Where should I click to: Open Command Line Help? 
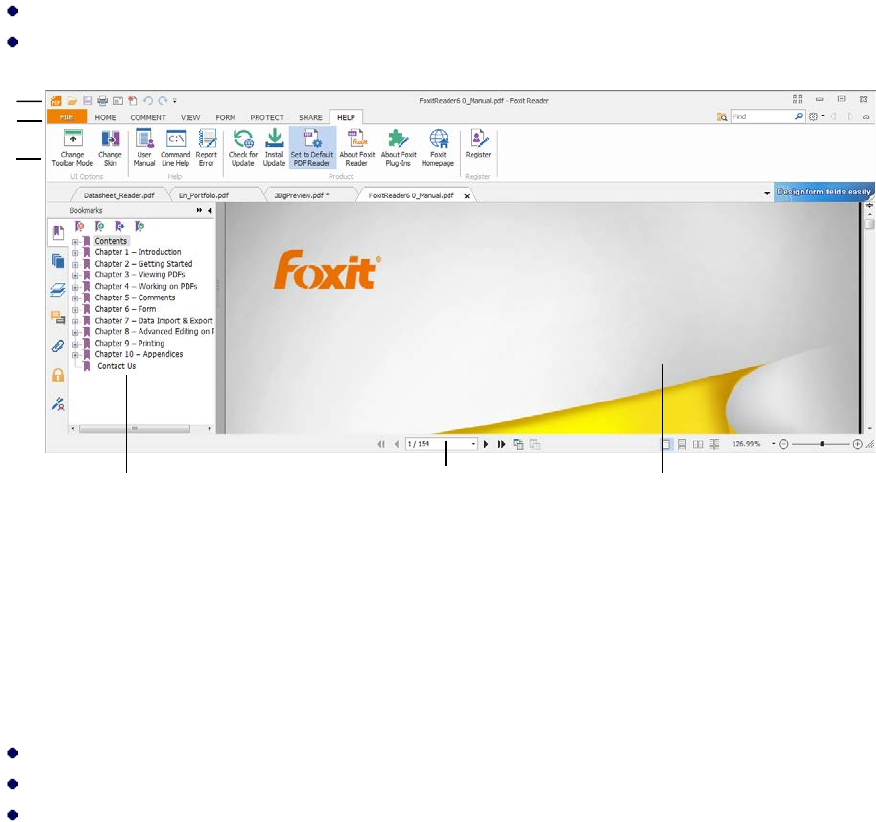(x=175, y=148)
